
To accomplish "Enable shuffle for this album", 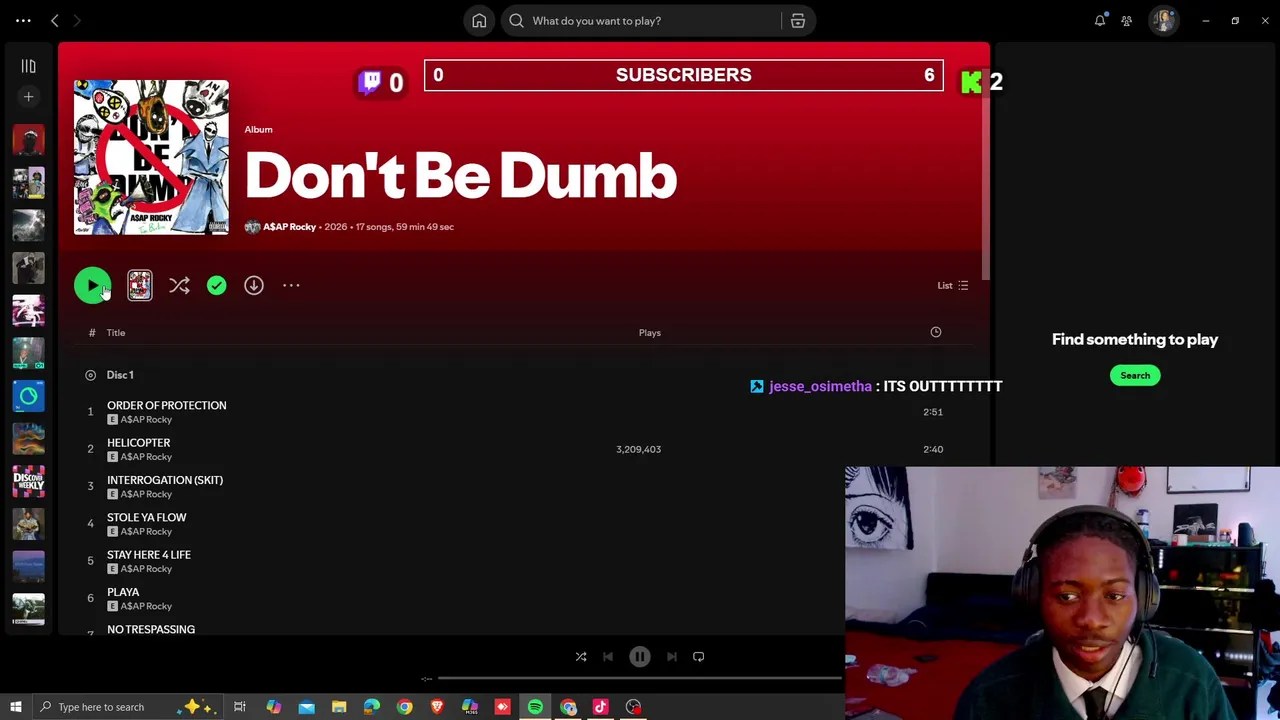I will tap(179, 286).
